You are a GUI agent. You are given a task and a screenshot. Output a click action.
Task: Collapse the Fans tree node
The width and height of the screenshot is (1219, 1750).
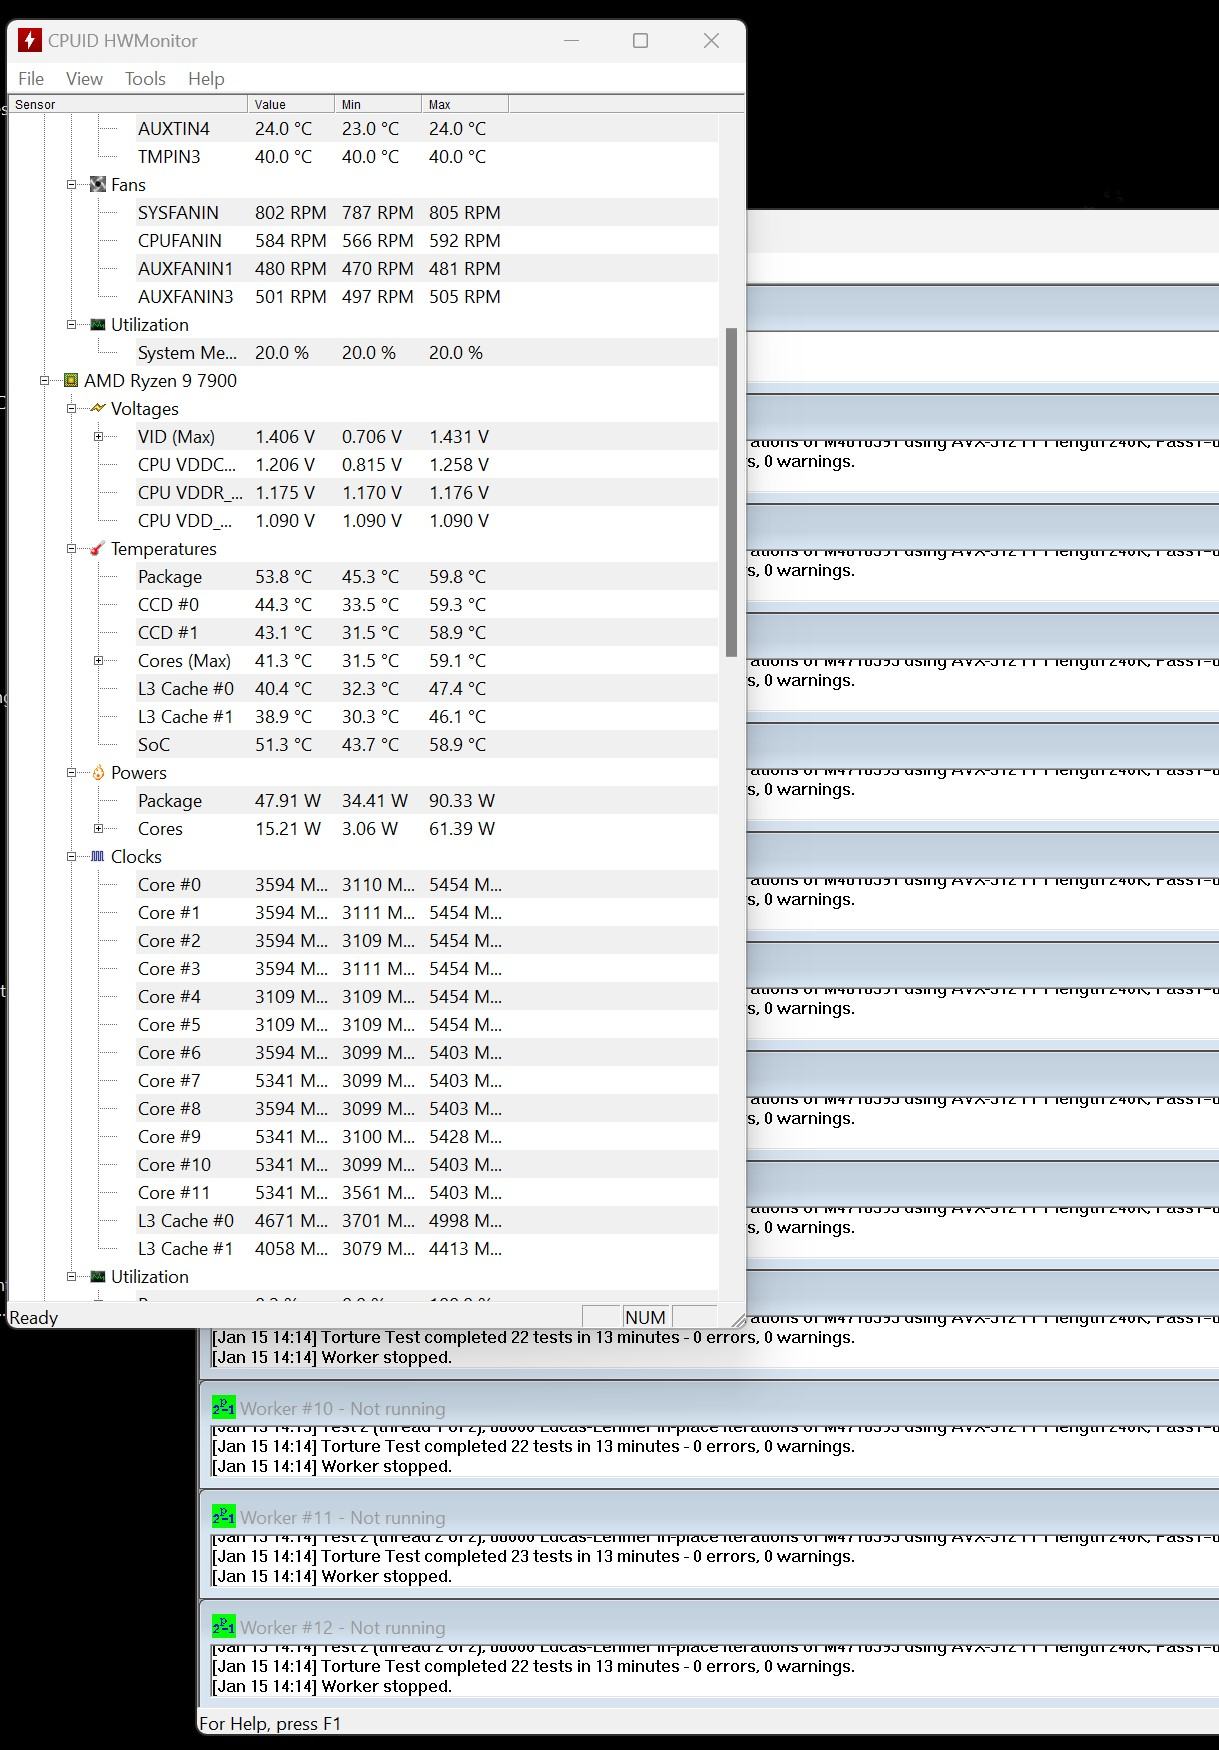click(72, 184)
